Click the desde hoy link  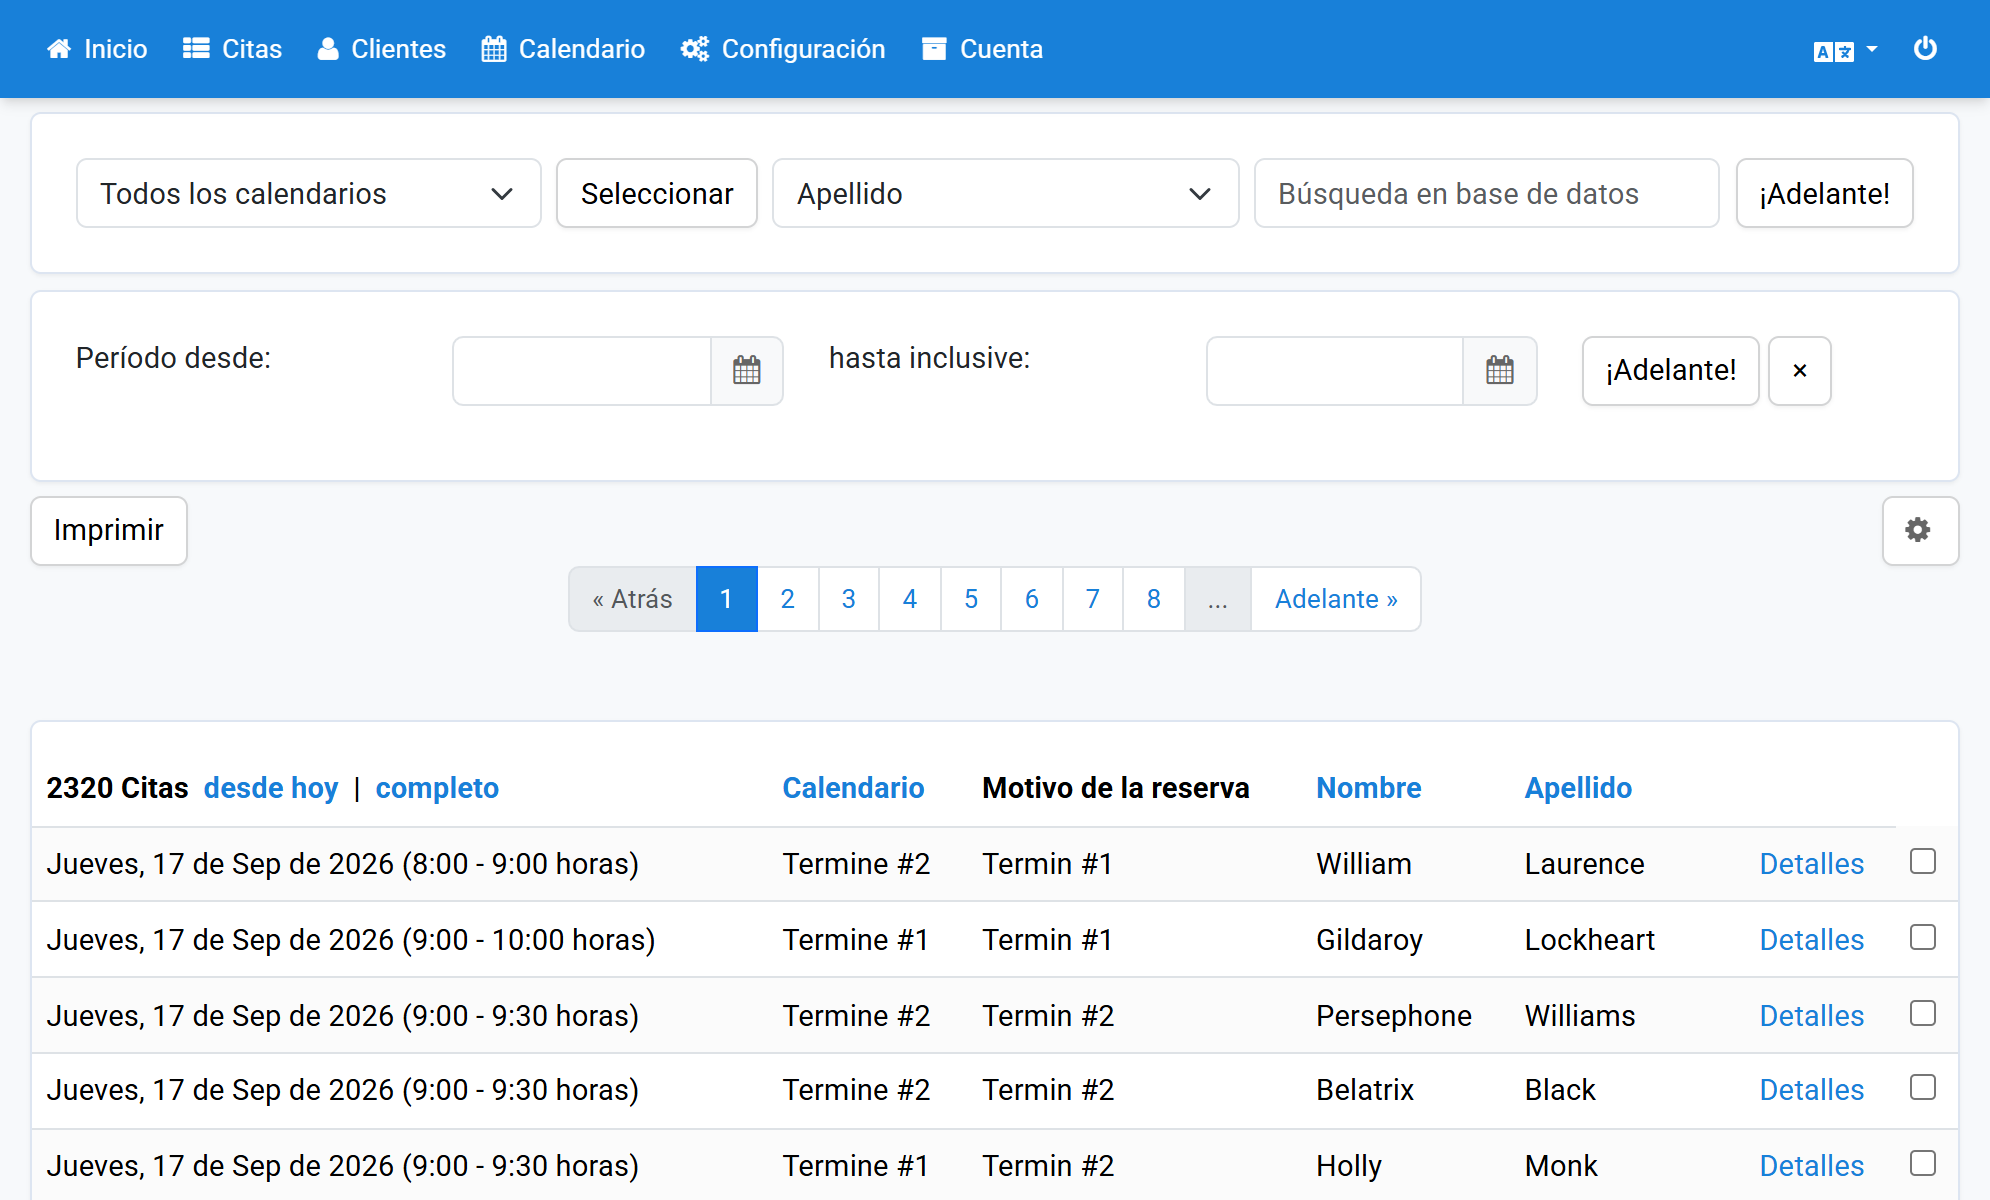271,788
